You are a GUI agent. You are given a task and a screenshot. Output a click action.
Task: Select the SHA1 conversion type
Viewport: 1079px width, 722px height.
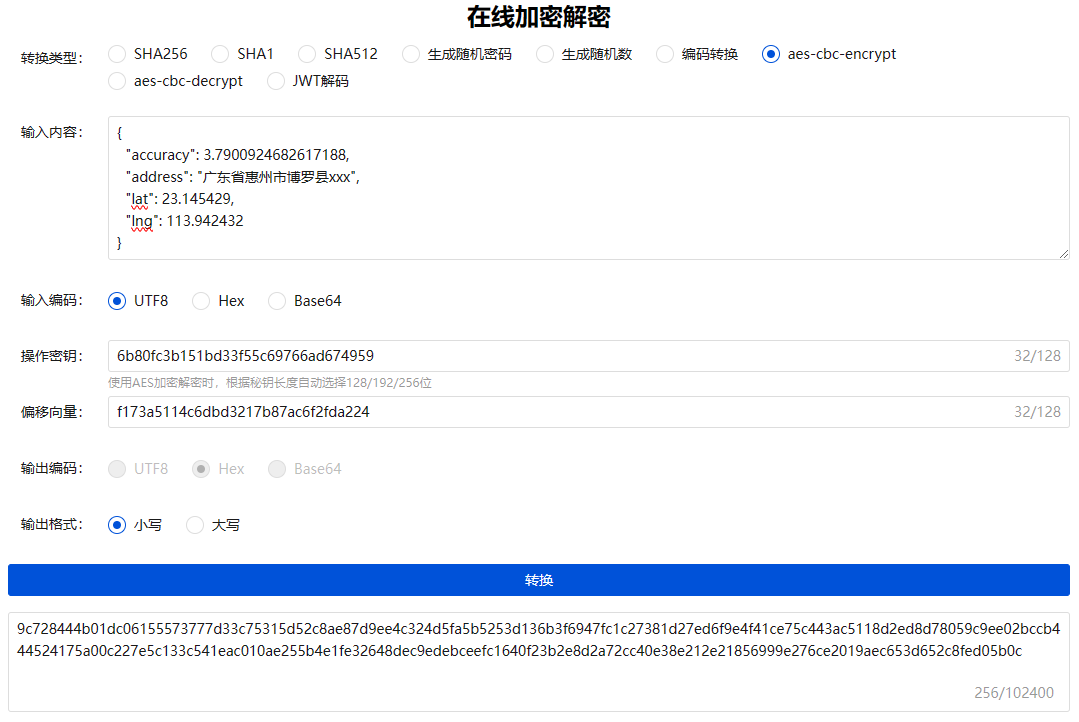221,54
